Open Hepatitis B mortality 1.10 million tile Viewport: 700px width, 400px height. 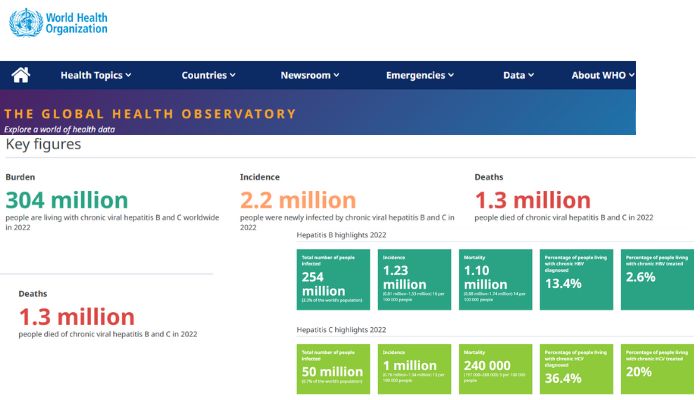point(494,279)
